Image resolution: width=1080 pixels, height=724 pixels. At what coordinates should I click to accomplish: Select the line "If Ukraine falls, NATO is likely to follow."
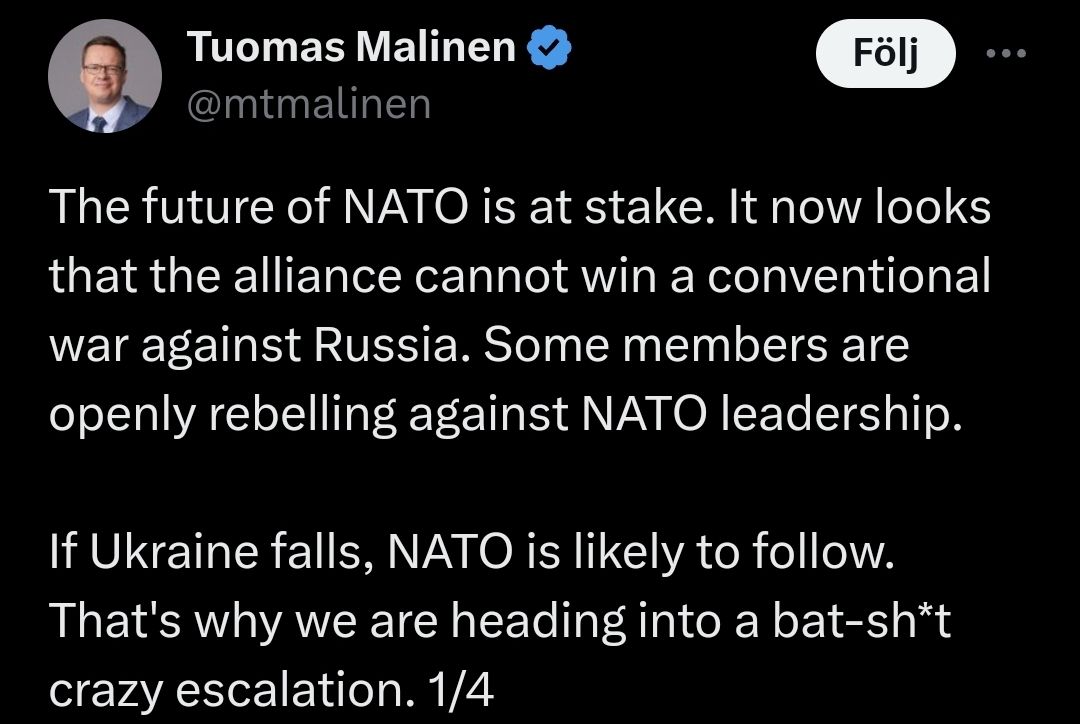click(472, 552)
